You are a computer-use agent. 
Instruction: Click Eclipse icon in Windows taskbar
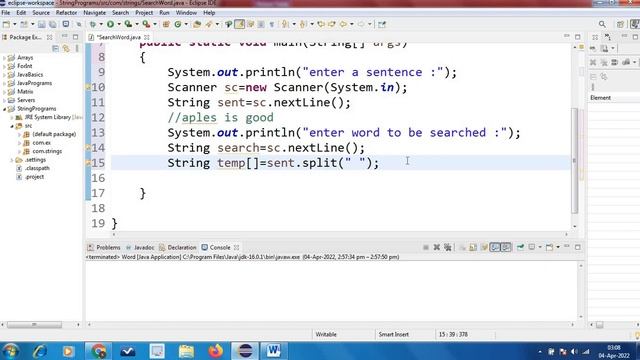pos(245,351)
